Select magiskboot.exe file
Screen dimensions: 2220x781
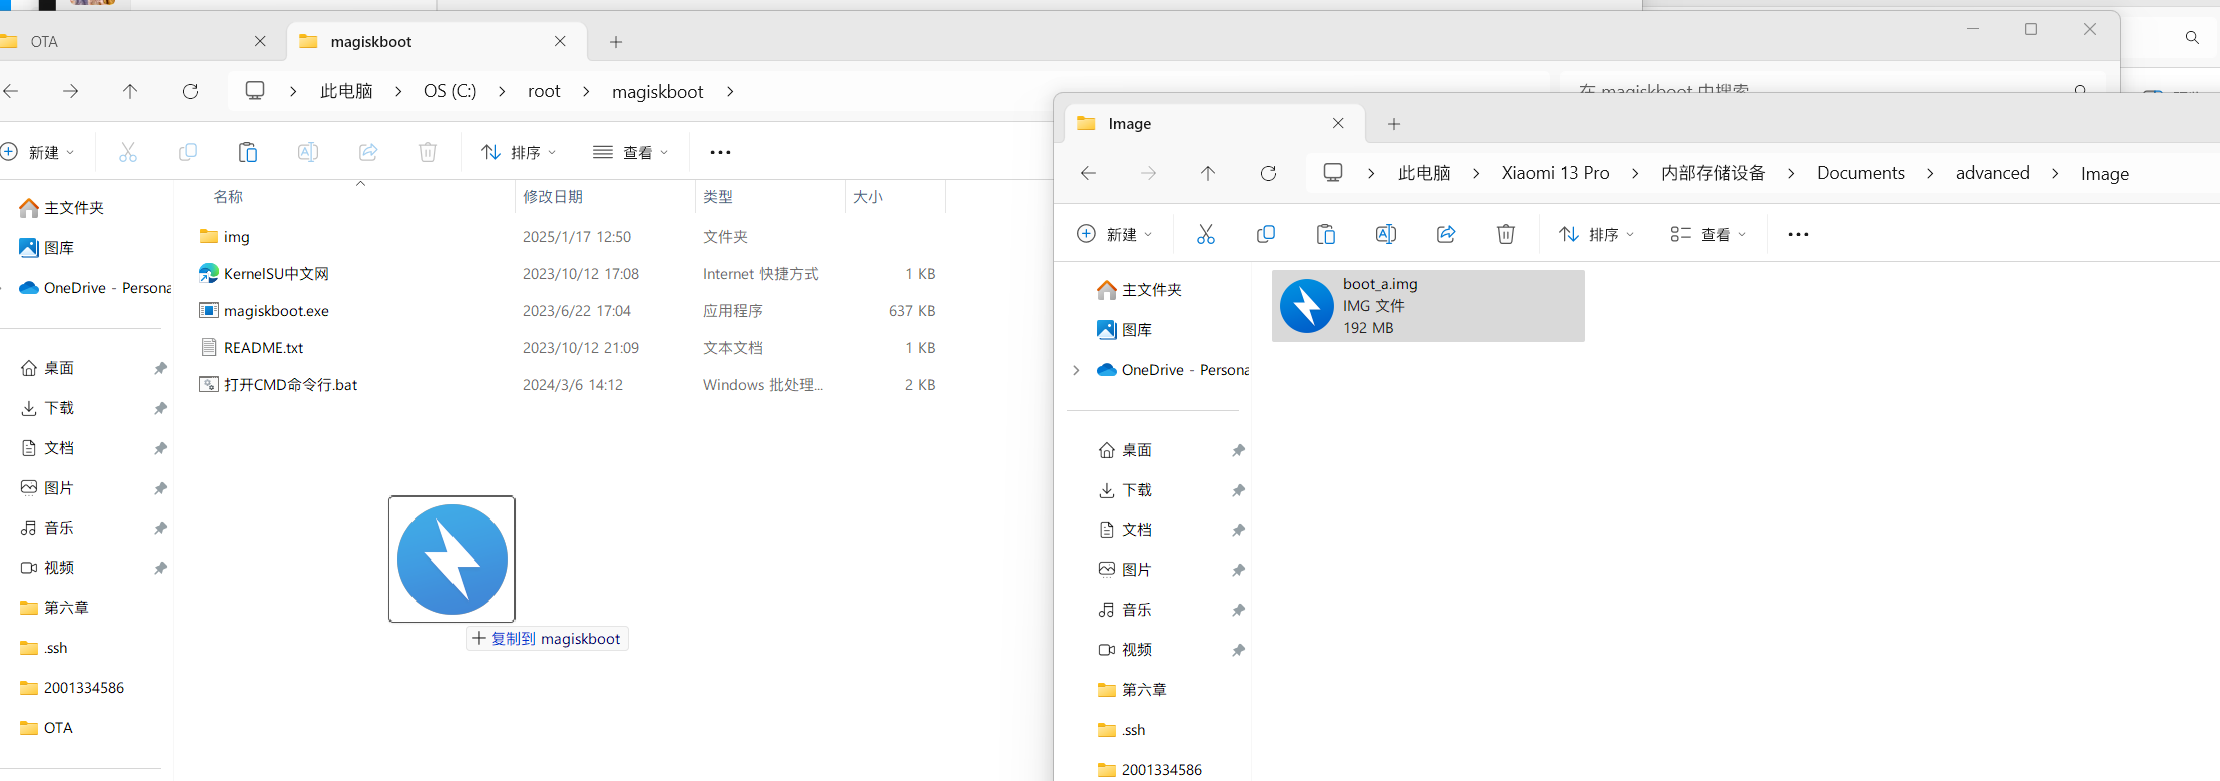tap(568, 311)
